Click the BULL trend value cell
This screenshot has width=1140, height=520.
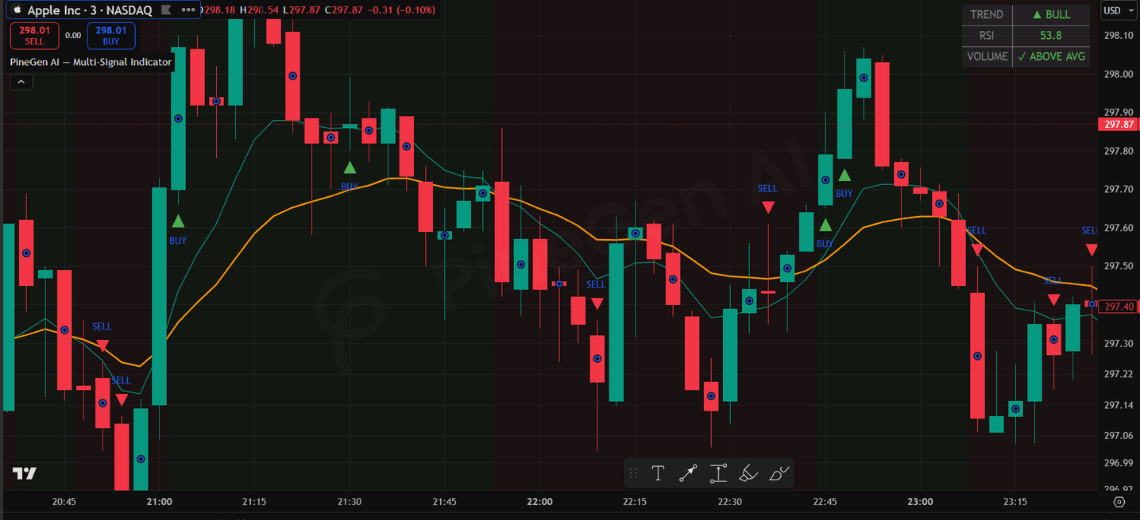1051,15
